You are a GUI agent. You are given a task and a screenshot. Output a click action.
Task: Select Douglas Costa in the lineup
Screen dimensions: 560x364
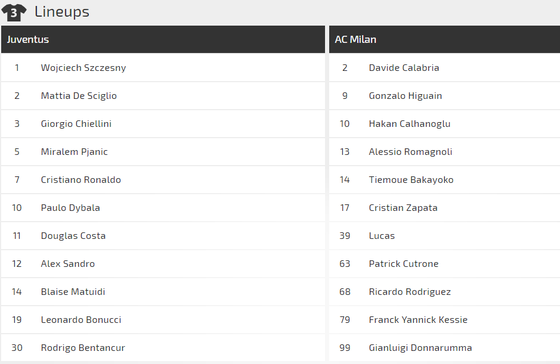[73, 236]
